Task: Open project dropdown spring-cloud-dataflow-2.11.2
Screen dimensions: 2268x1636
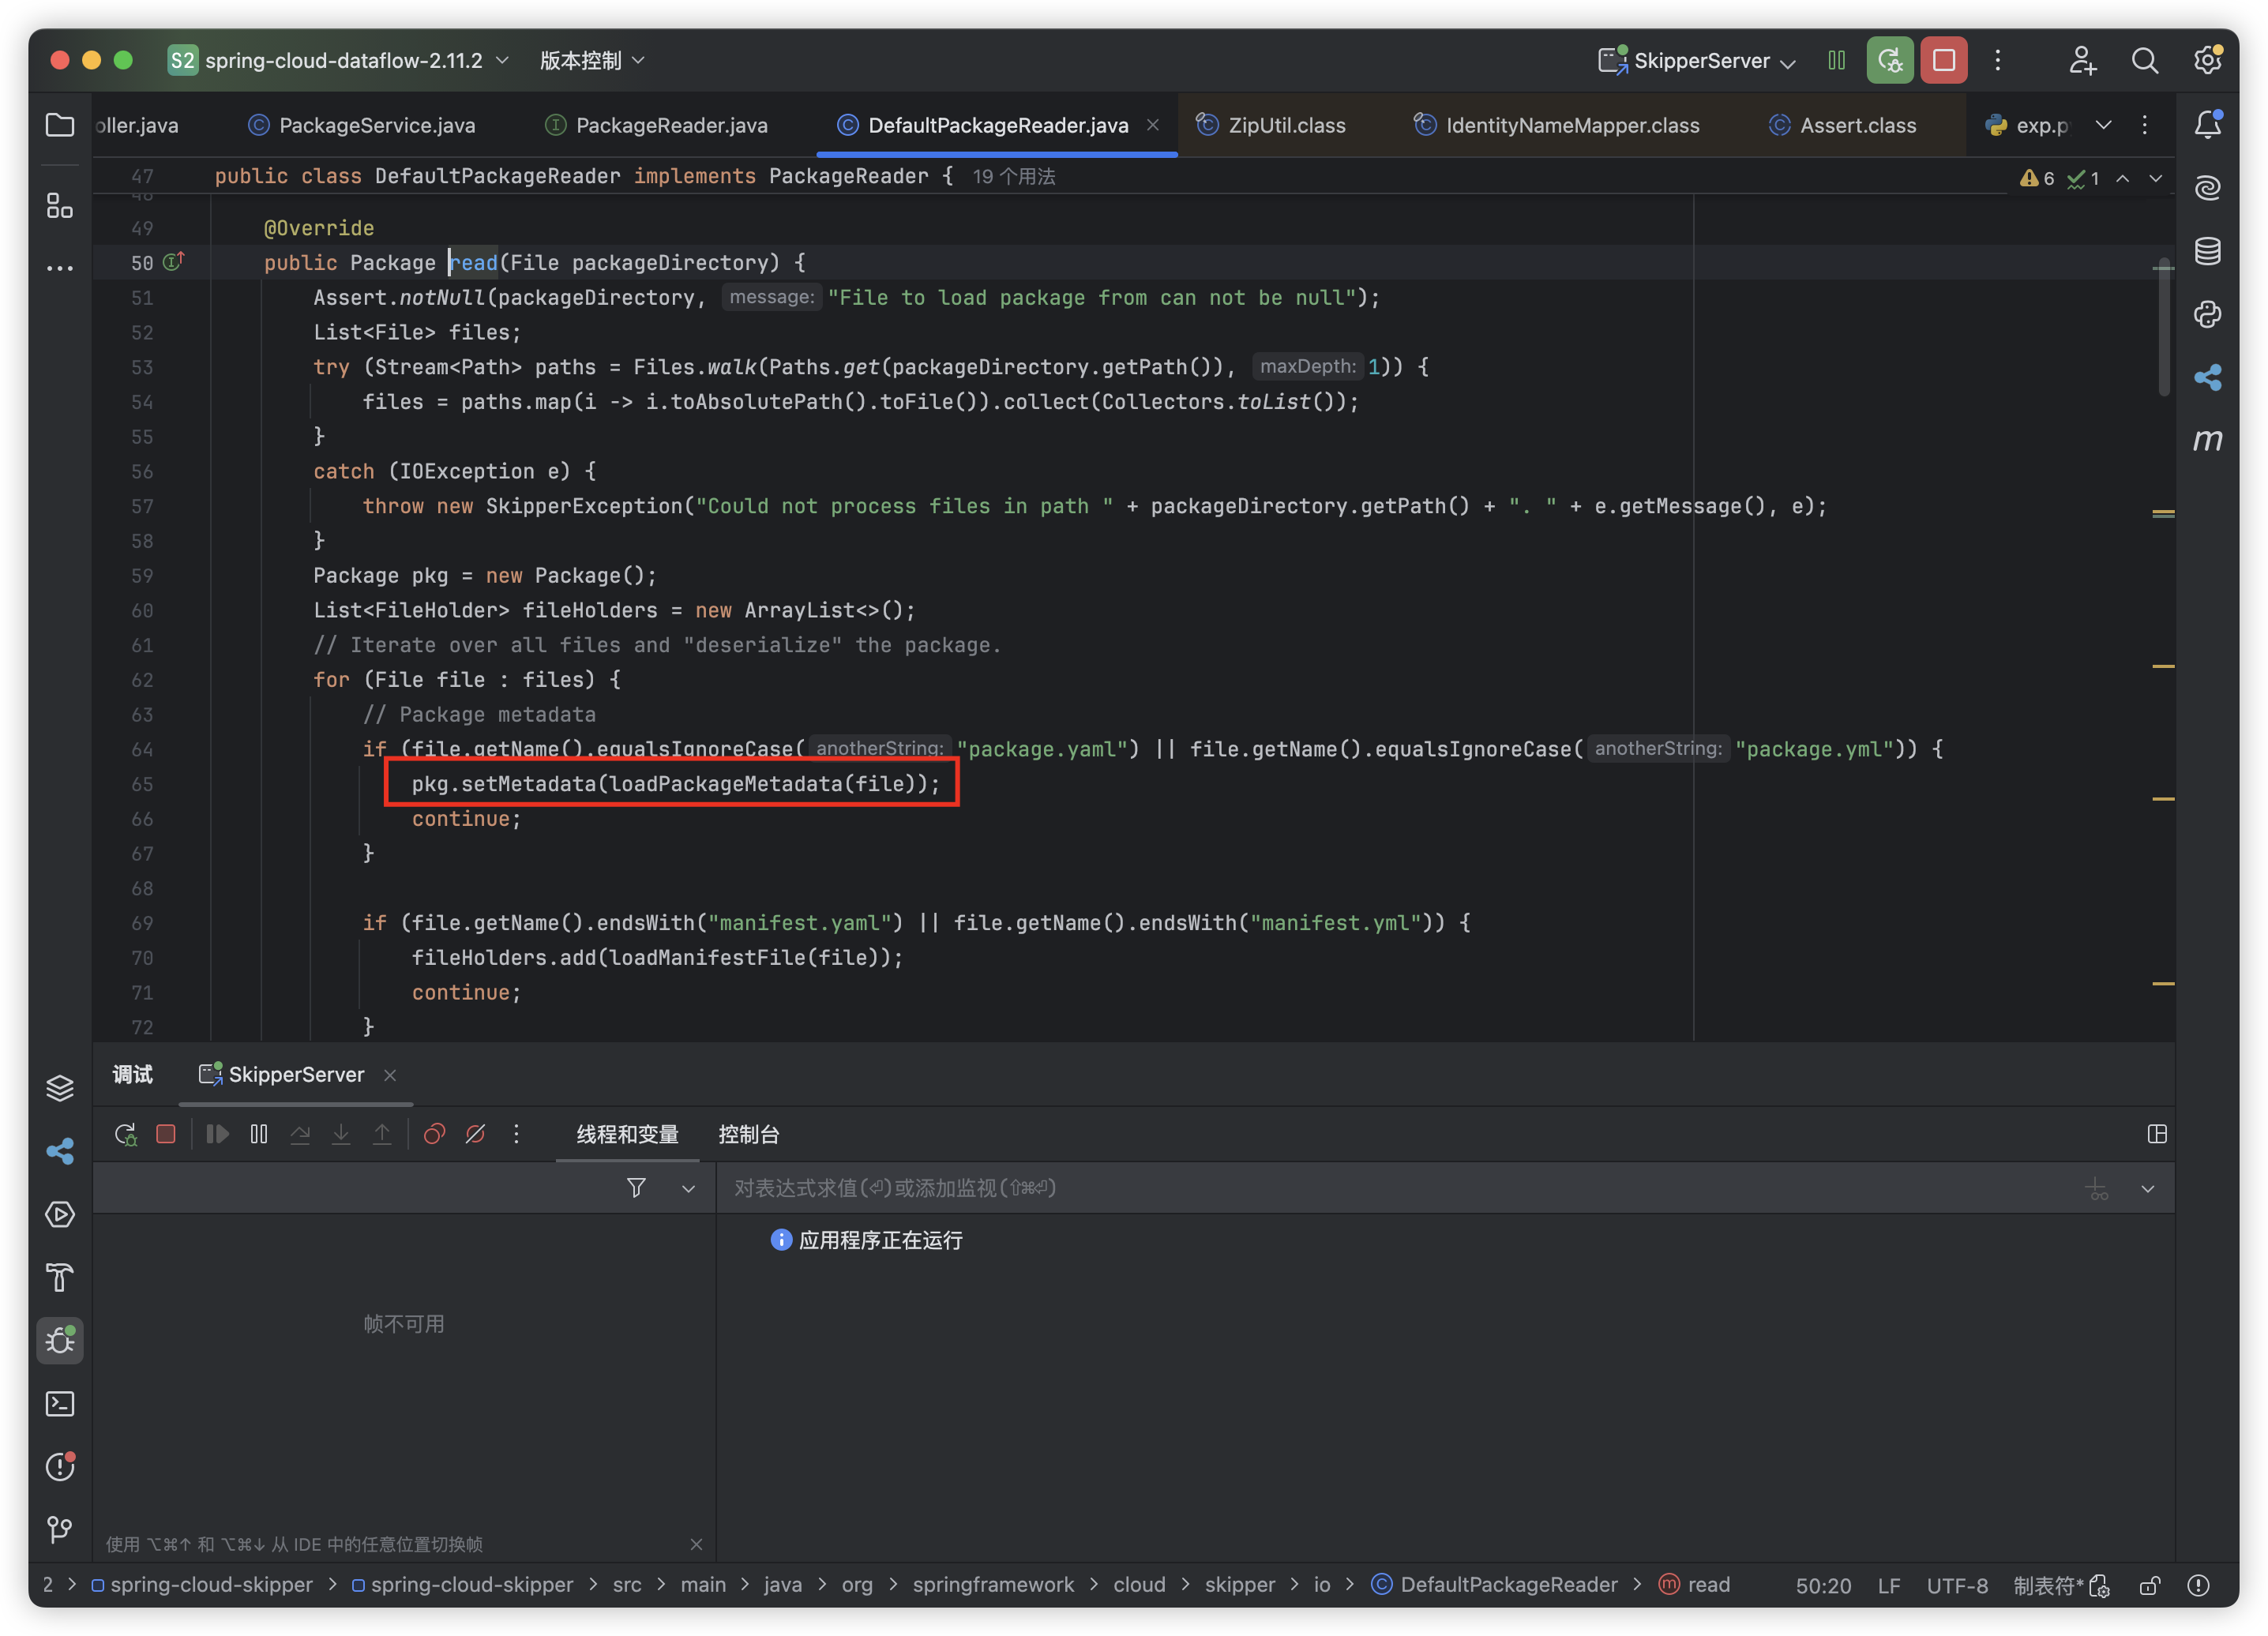Action: pos(339,61)
